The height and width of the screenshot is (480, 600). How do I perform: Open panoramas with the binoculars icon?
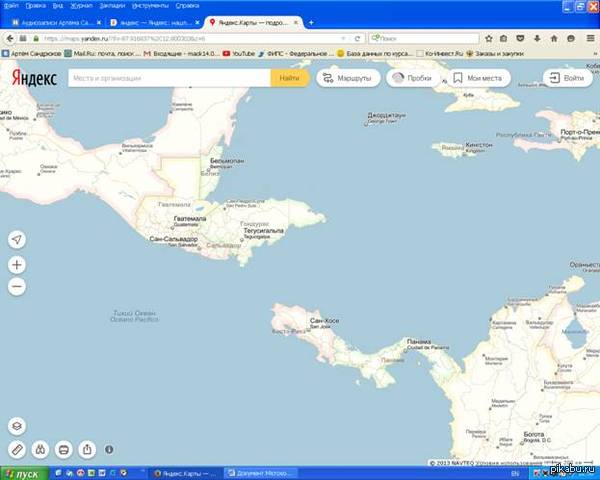(x=40, y=449)
